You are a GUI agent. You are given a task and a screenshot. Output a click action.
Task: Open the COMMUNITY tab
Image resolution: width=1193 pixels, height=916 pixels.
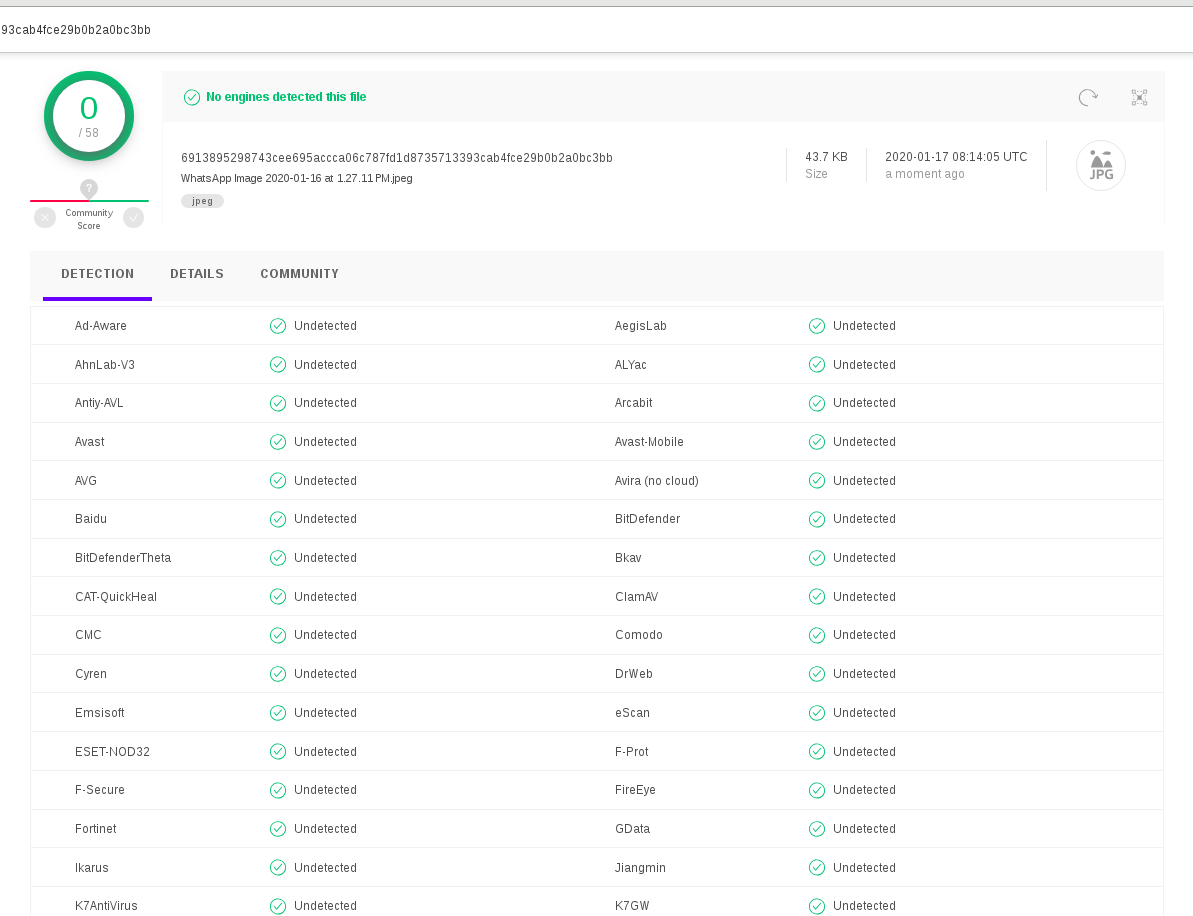point(300,274)
